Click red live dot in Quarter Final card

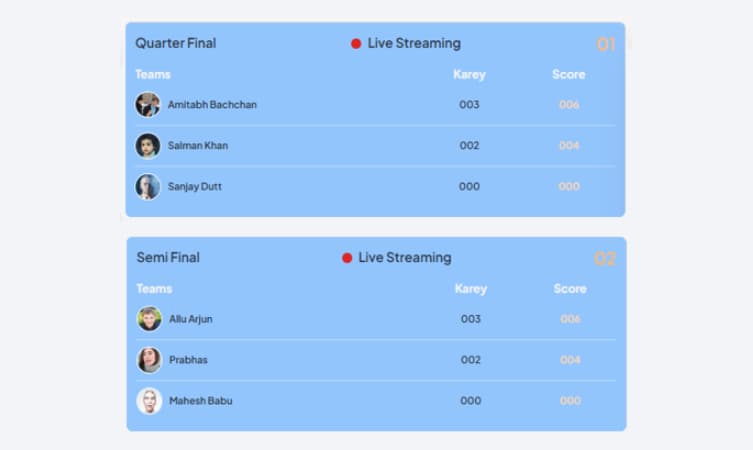click(x=356, y=44)
